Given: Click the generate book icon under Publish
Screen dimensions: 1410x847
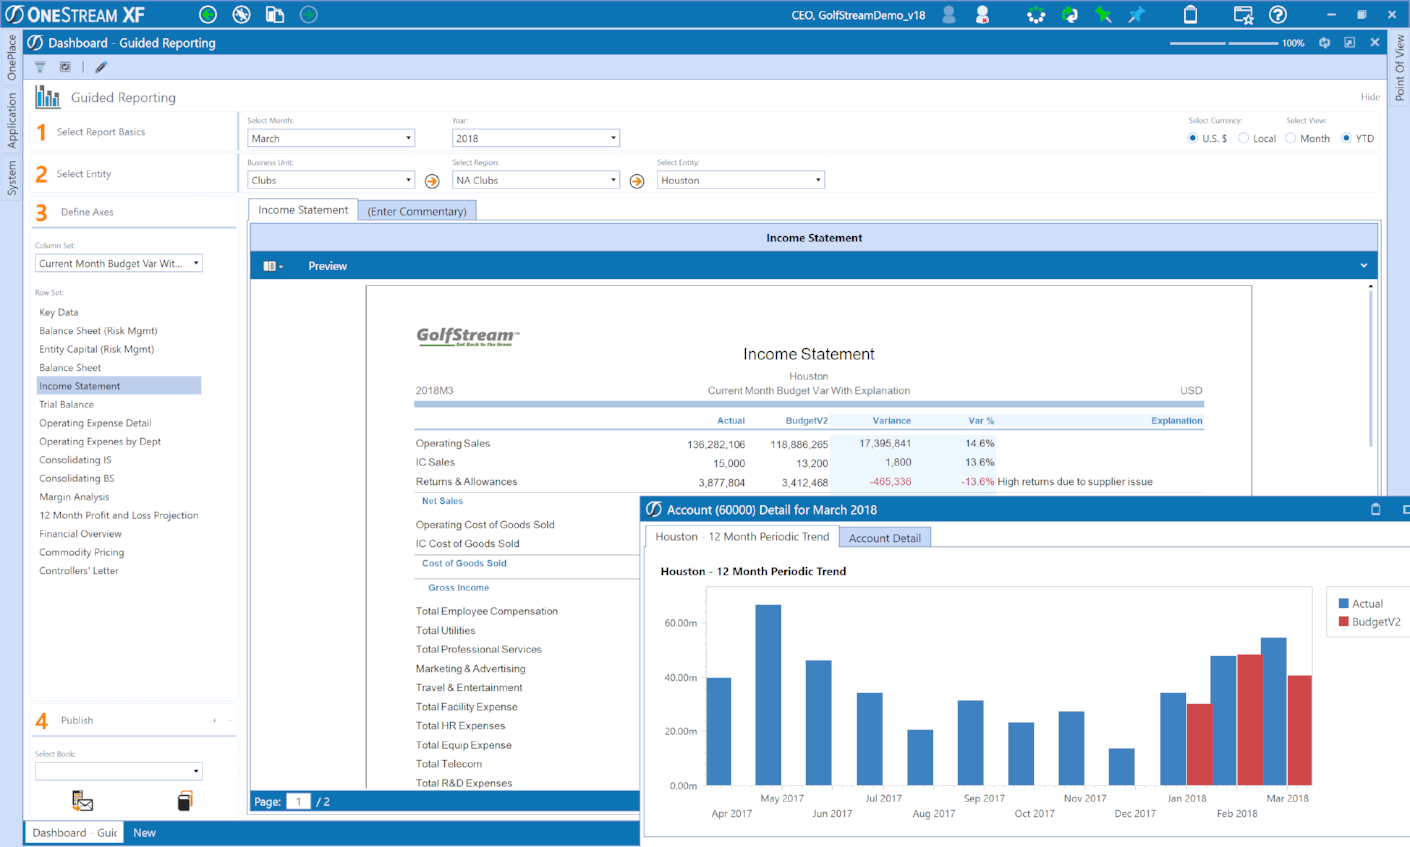Looking at the screenshot, I should pyautogui.click(x=185, y=800).
